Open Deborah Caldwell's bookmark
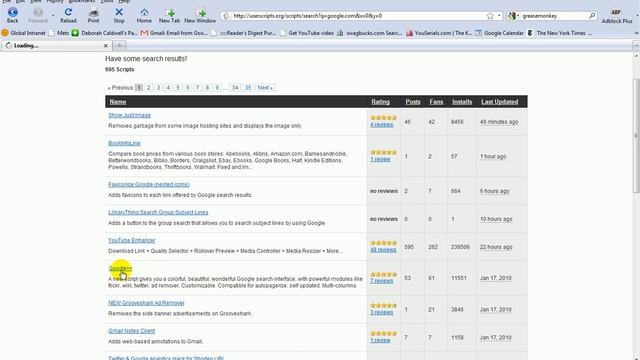This screenshot has width=640, height=360. pyautogui.click(x=105, y=33)
